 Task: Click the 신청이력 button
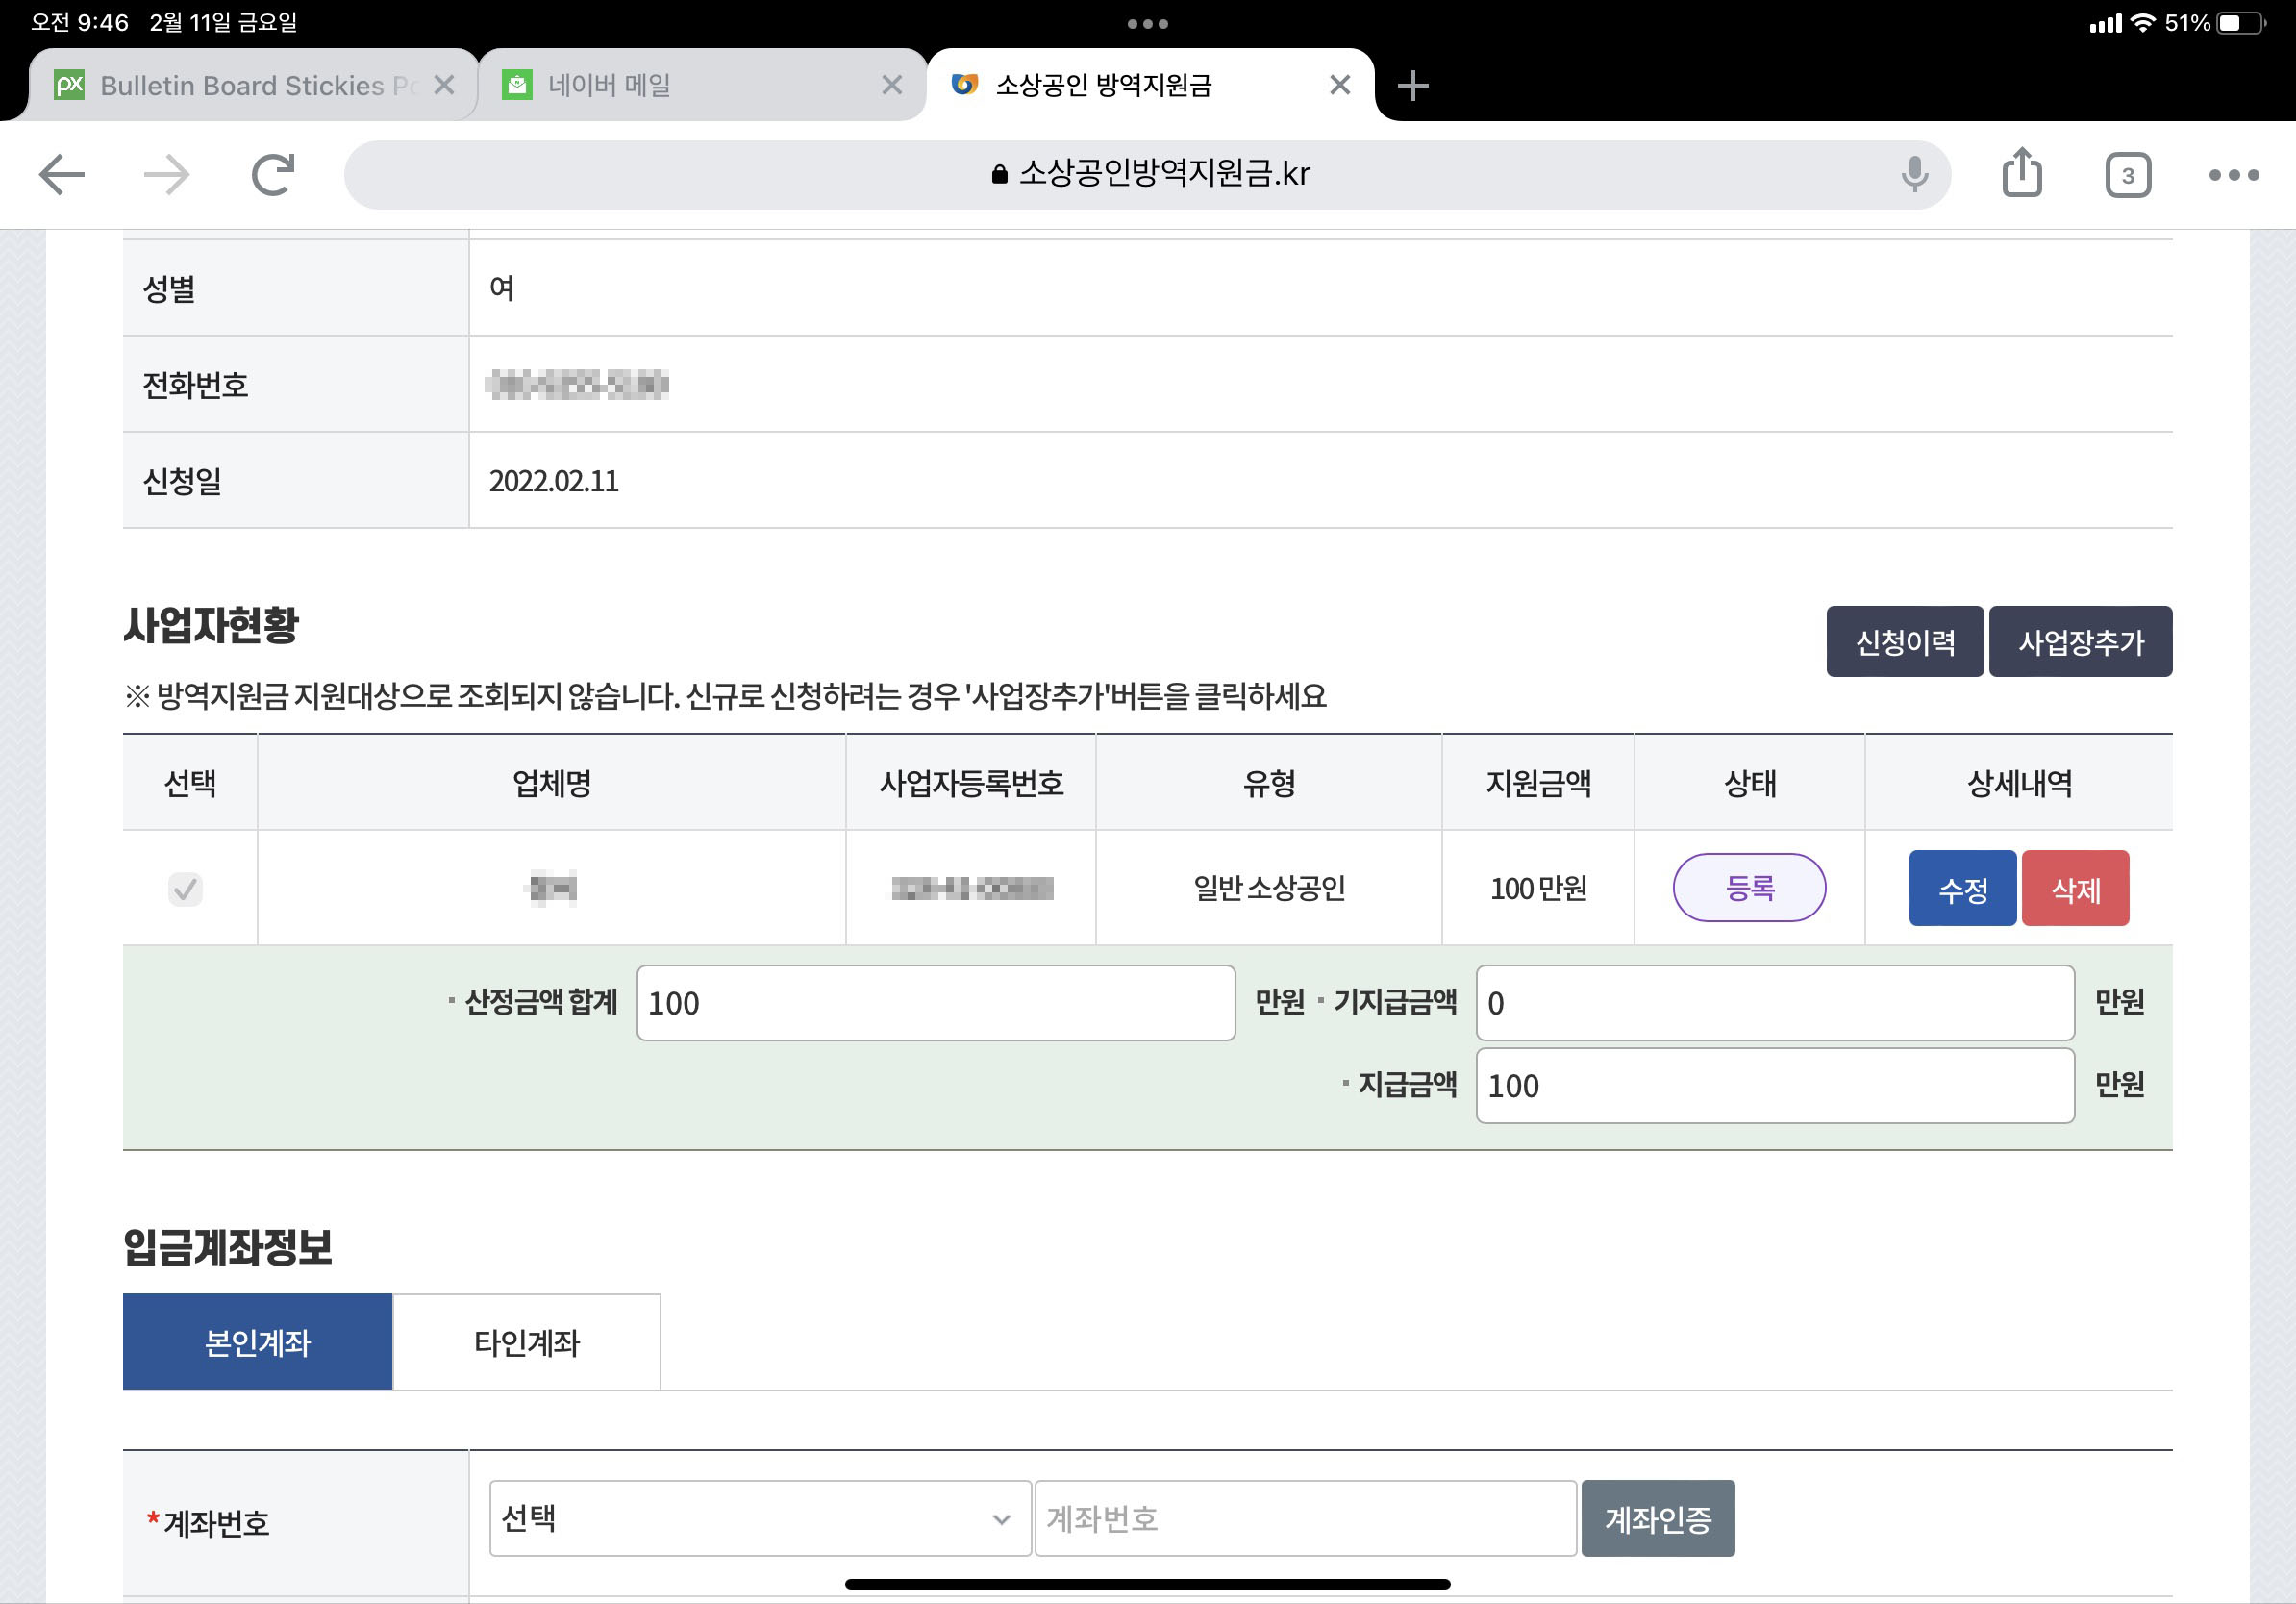pos(1904,642)
